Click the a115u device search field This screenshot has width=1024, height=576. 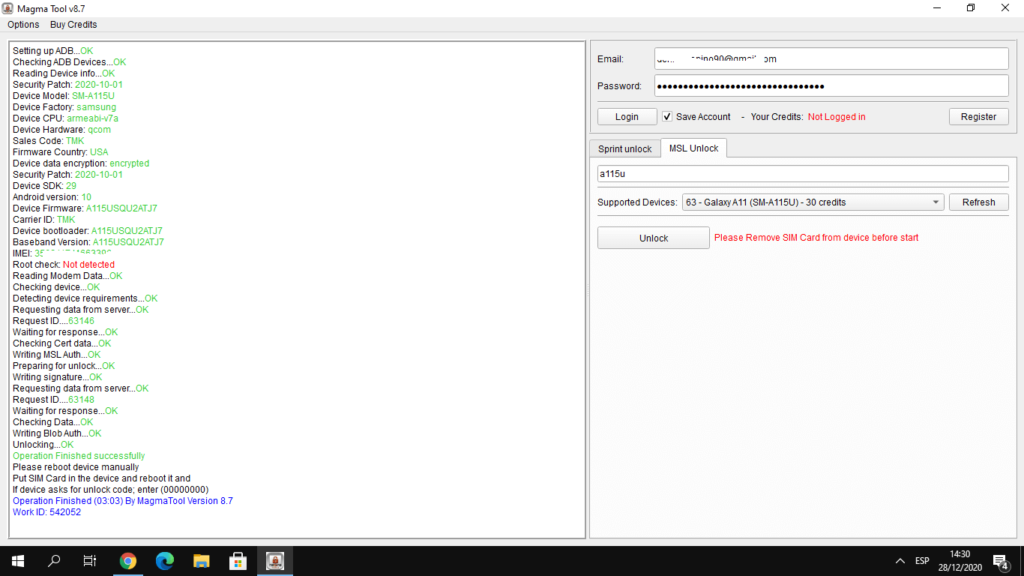coord(802,174)
